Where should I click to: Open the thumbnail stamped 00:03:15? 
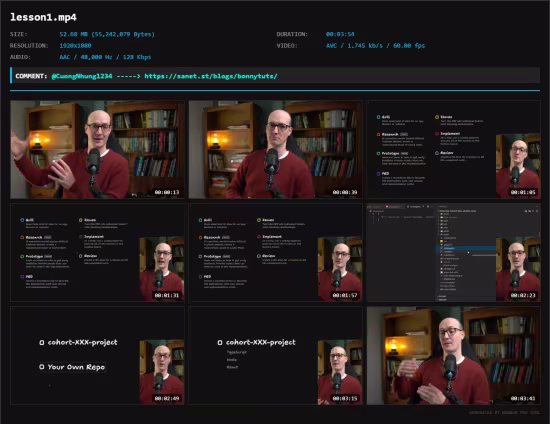click(x=275, y=356)
